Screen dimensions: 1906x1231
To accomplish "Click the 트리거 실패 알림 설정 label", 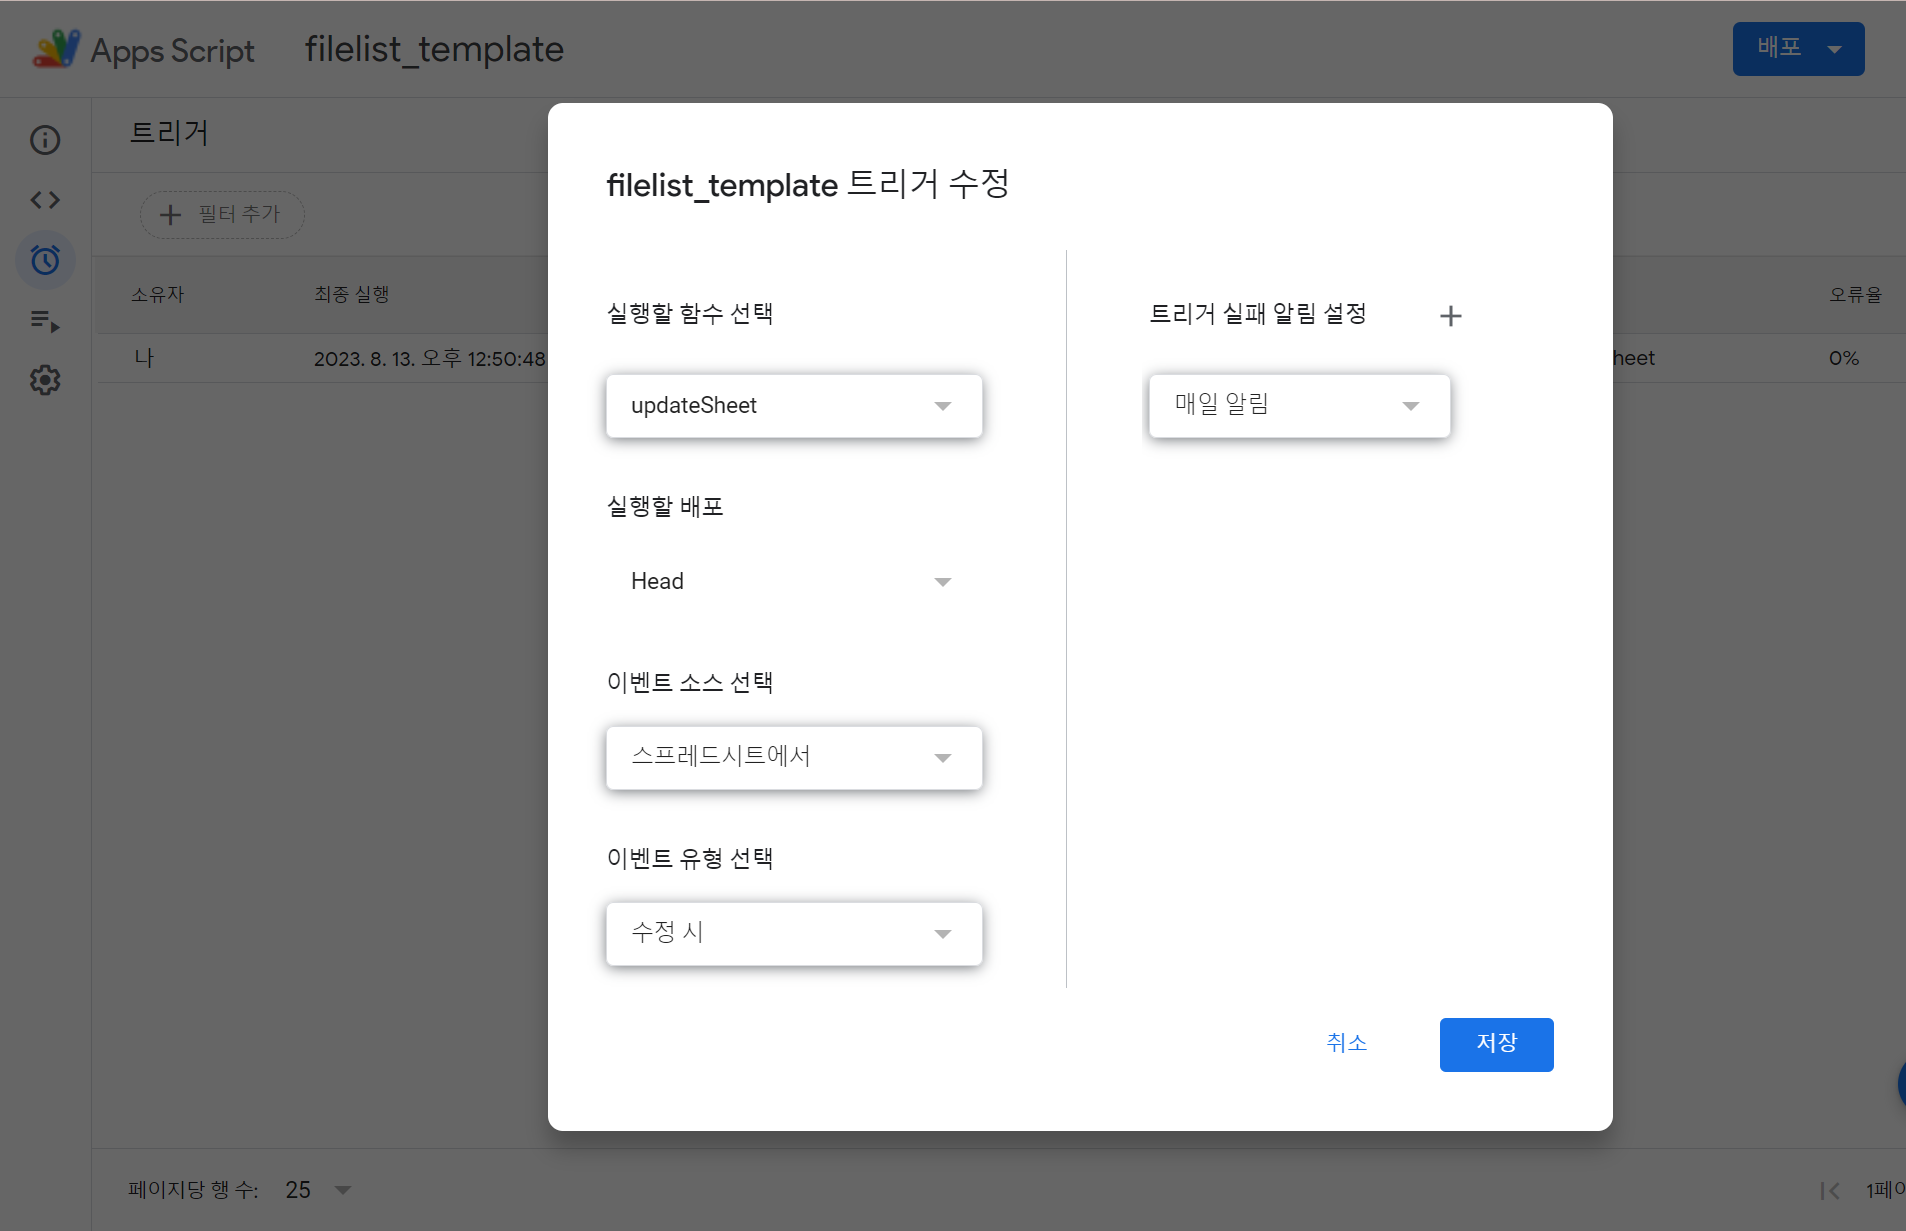I will (1258, 314).
